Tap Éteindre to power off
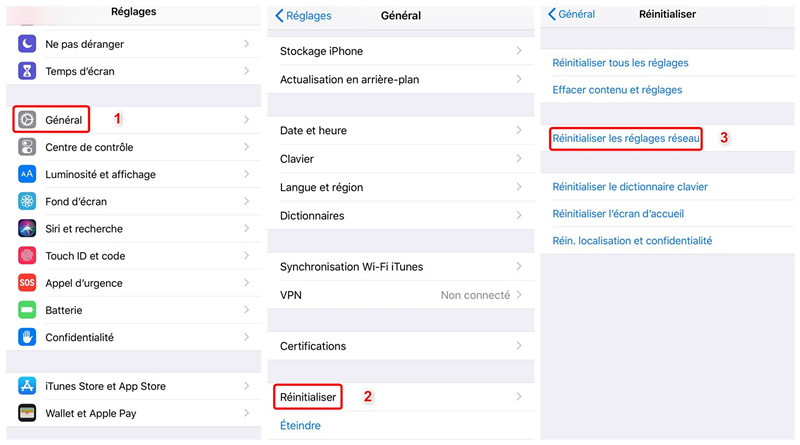Viewport: 800px width, 445px height. coord(300,426)
